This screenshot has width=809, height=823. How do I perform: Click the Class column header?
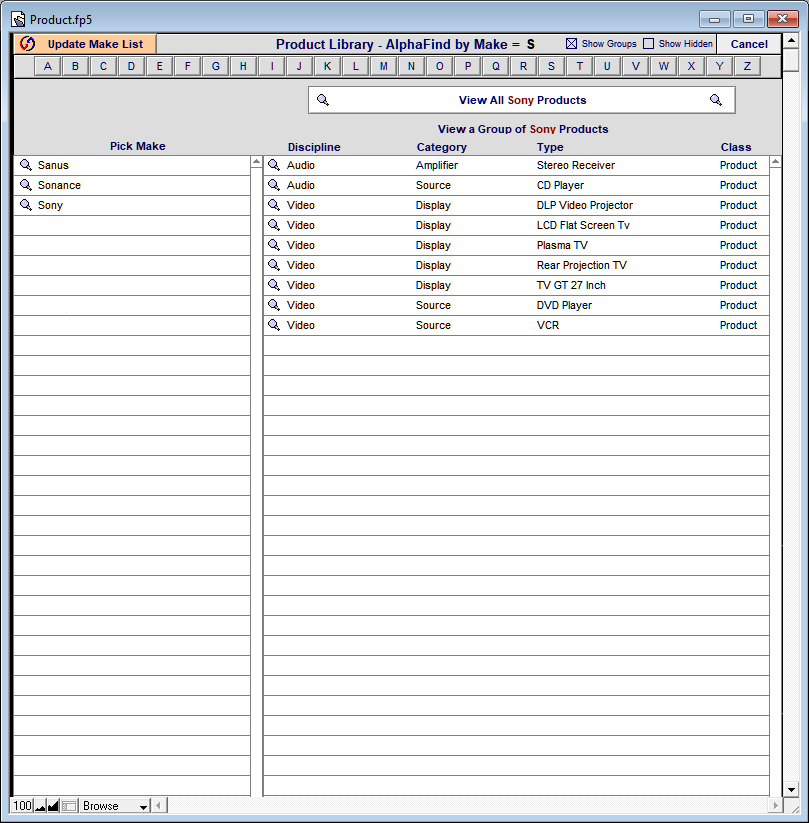[736, 147]
